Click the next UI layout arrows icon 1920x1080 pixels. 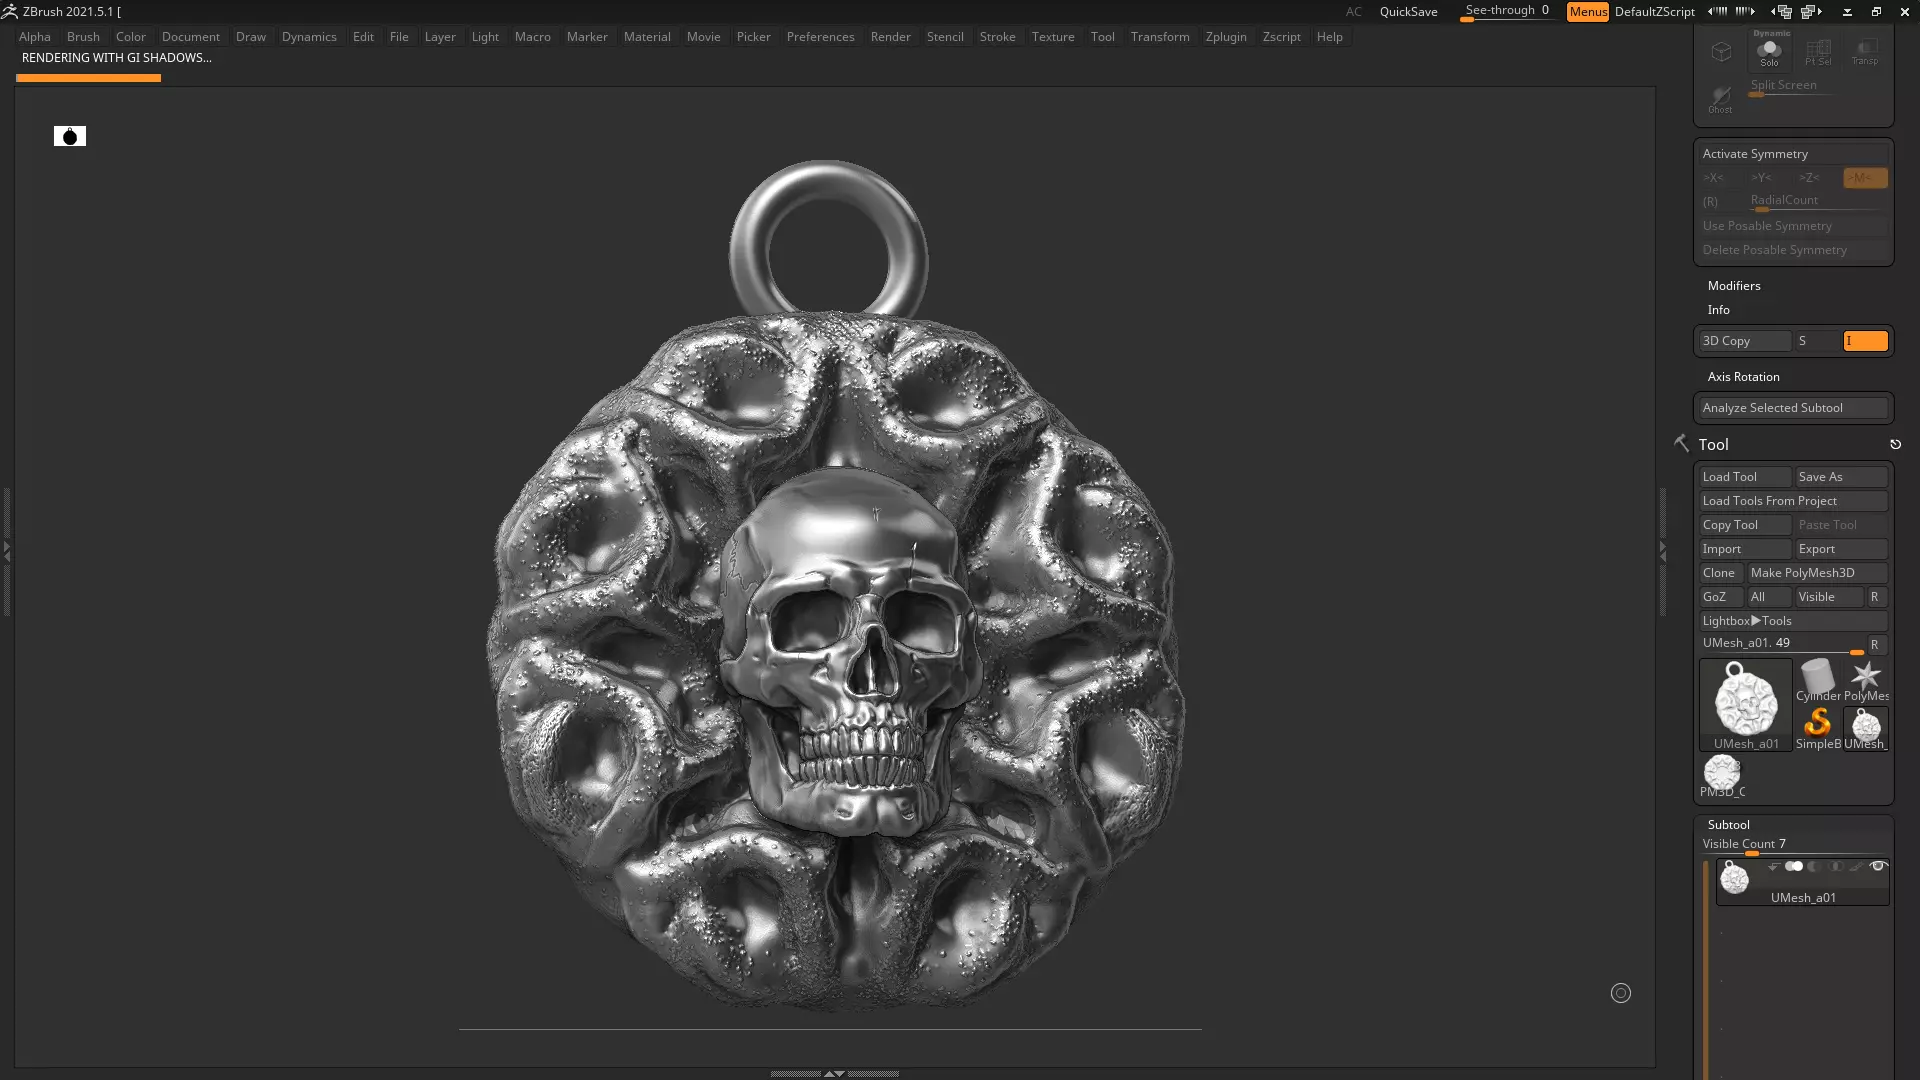click(1745, 11)
